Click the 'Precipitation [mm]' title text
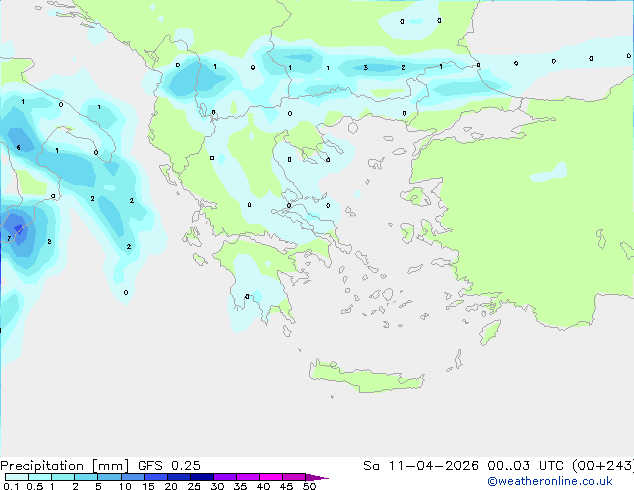 pyautogui.click(x=65, y=466)
